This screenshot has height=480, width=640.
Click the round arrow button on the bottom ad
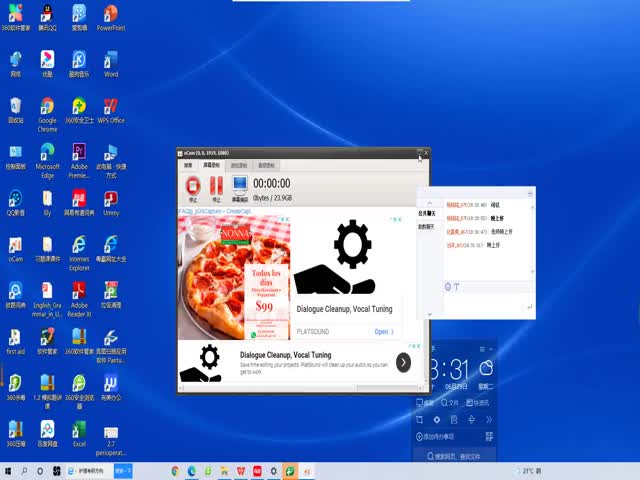[403, 362]
